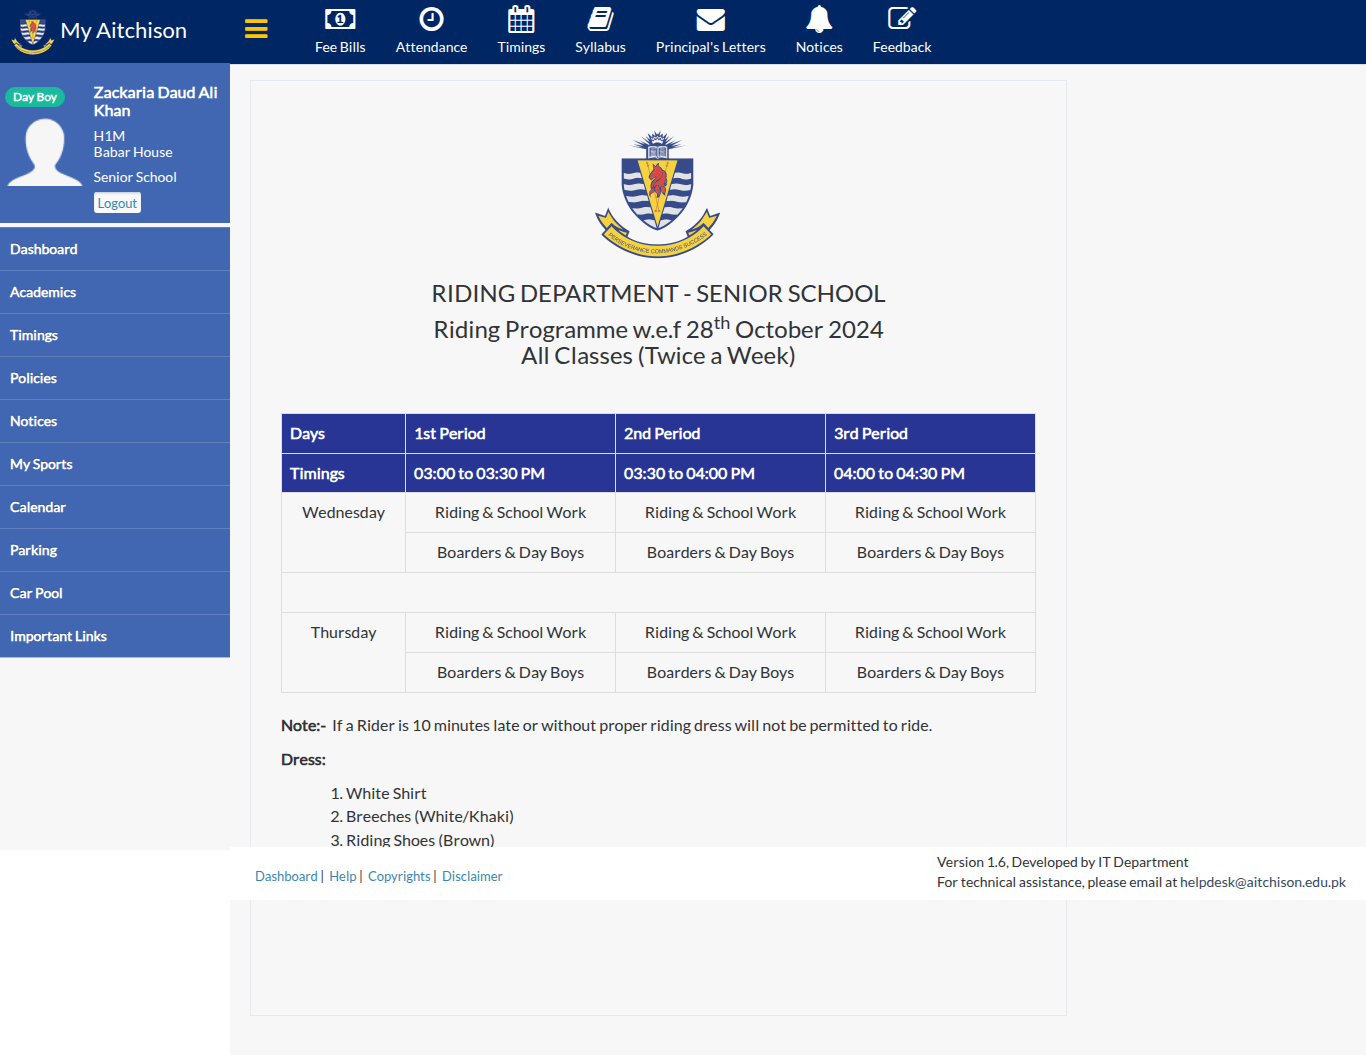Viewport: 1366px width, 1055px height.
Task: Toggle the hamburger sidebar menu
Action: click(x=256, y=29)
